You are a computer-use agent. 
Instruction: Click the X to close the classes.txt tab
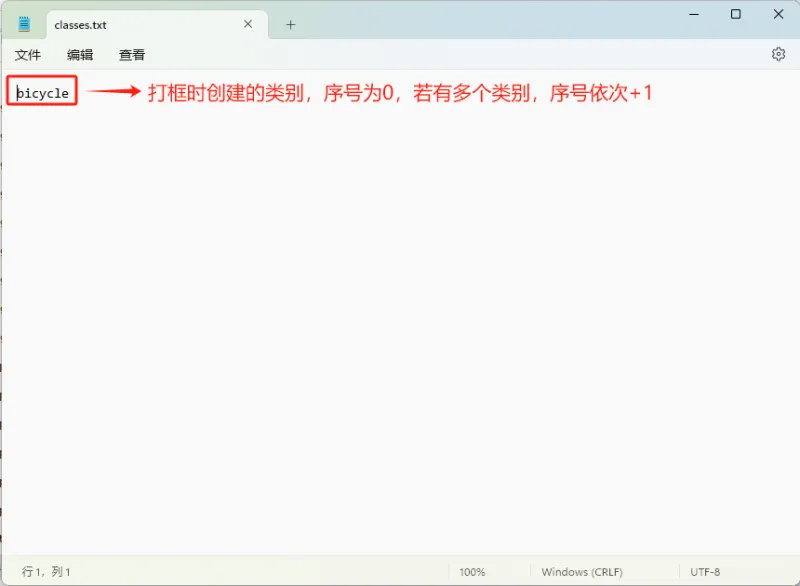pos(247,24)
